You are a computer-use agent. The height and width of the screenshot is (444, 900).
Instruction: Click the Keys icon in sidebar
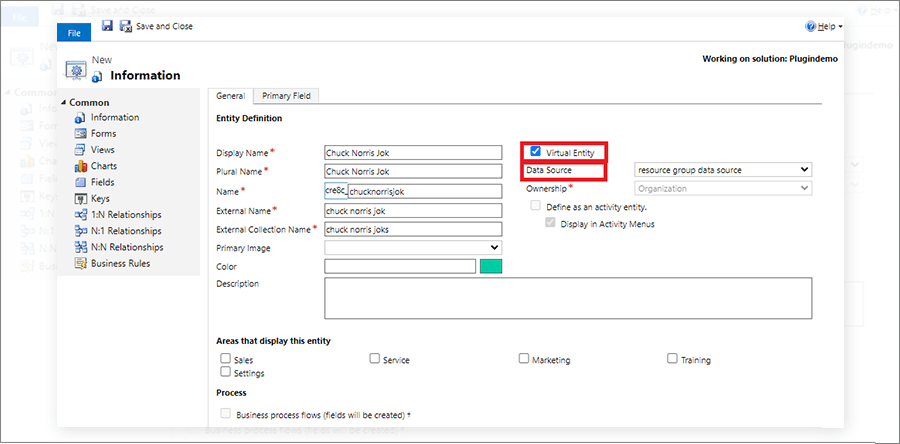point(81,199)
